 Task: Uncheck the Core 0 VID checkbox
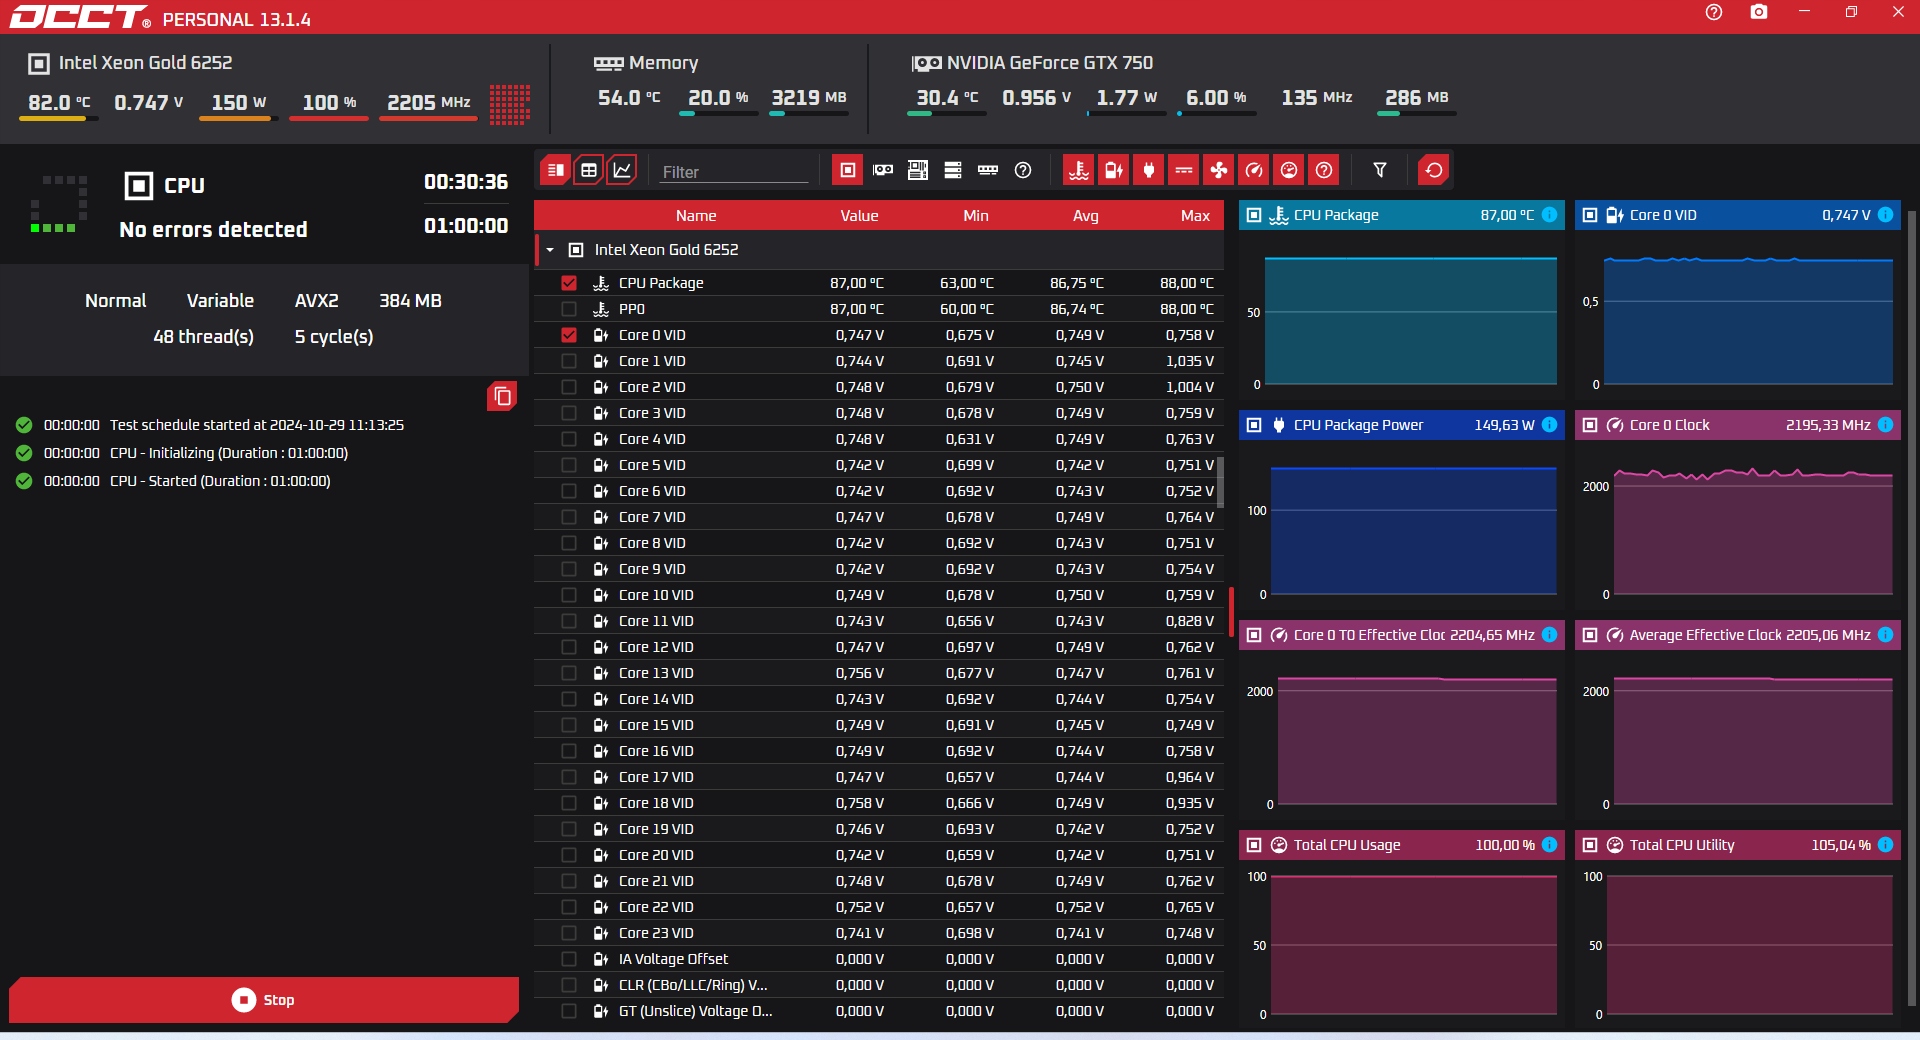[x=569, y=335]
